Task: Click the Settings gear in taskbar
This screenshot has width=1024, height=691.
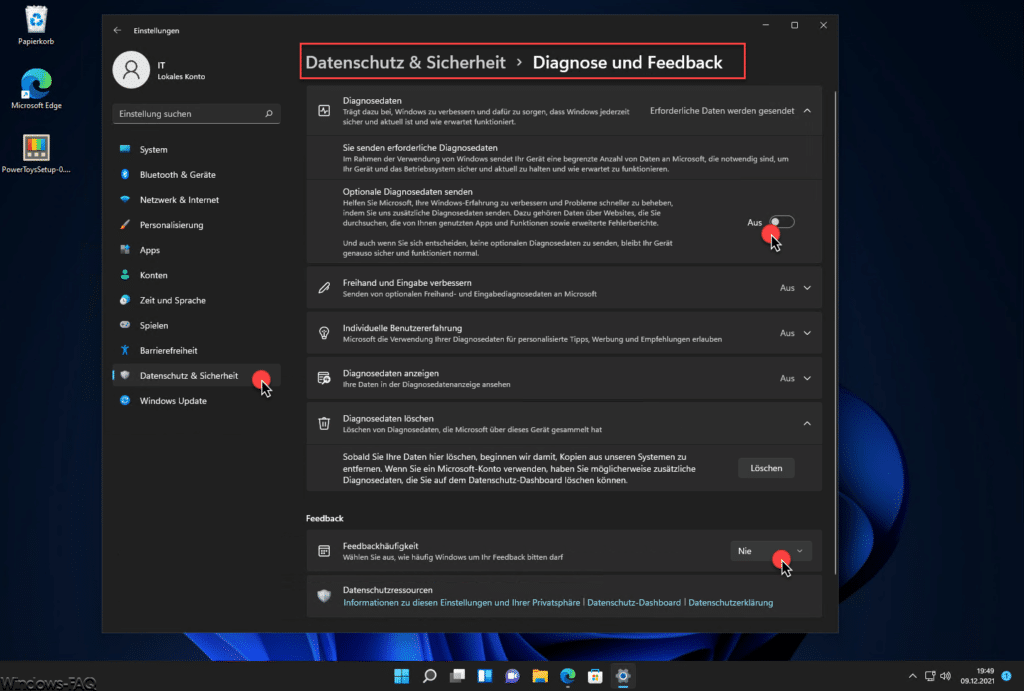Action: pyautogui.click(x=623, y=676)
